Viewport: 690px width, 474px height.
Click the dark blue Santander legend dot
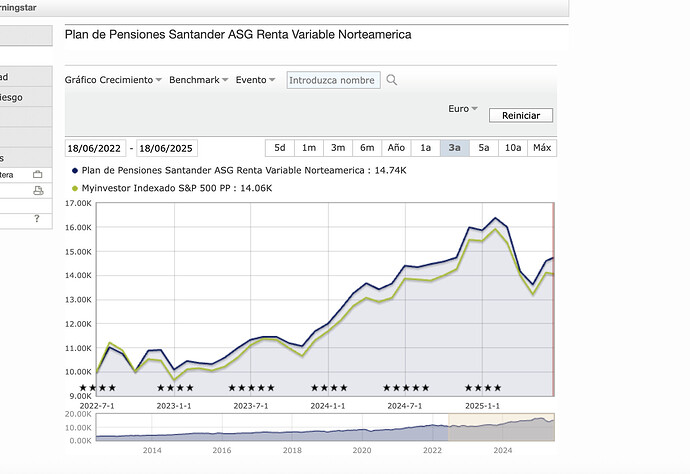(x=75, y=171)
